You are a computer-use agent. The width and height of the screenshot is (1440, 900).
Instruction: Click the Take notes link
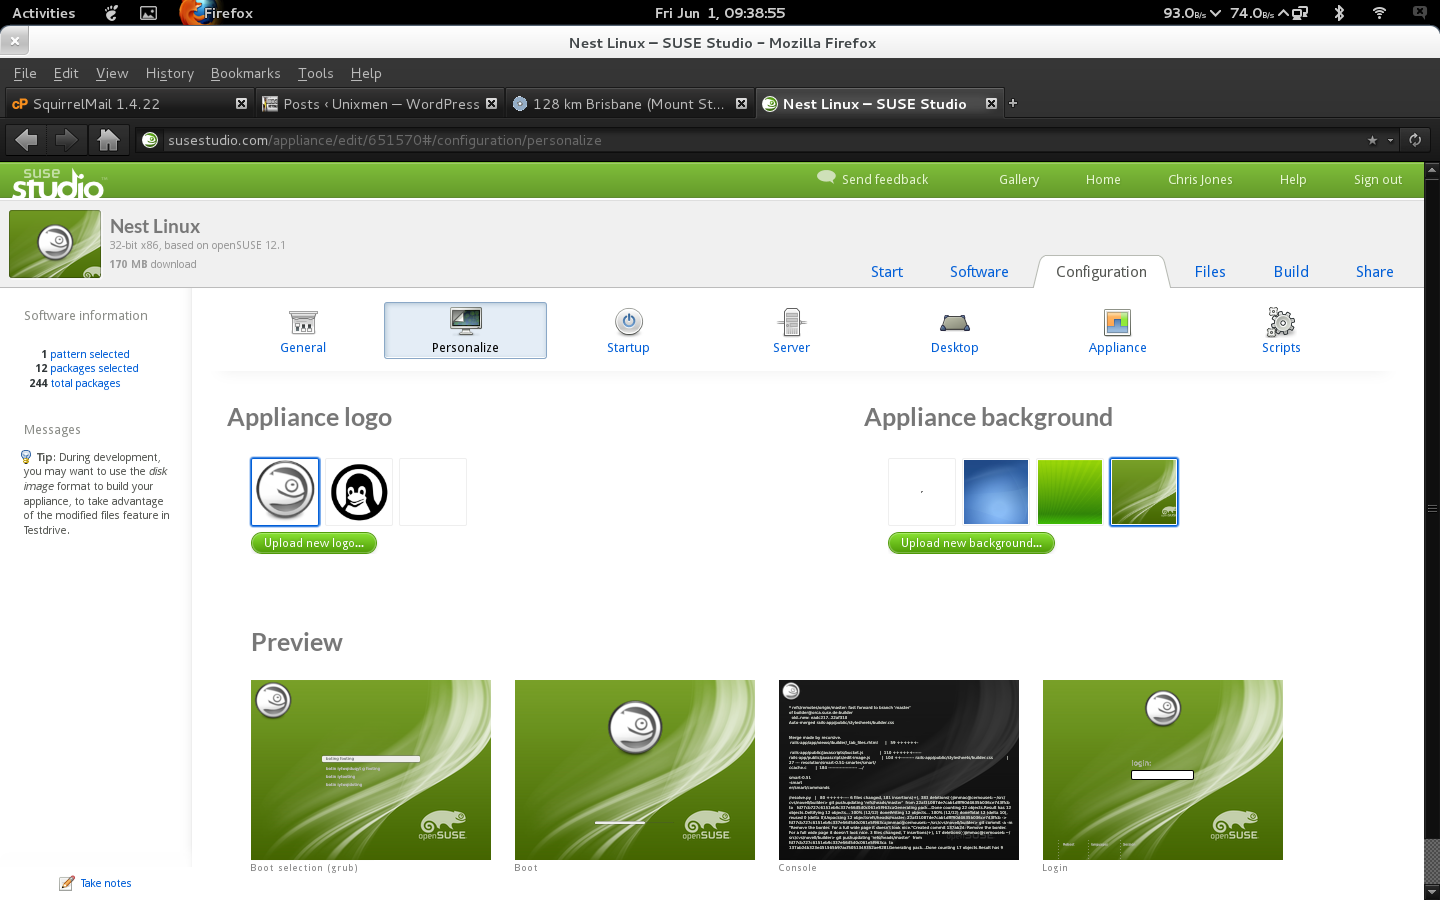point(106,883)
